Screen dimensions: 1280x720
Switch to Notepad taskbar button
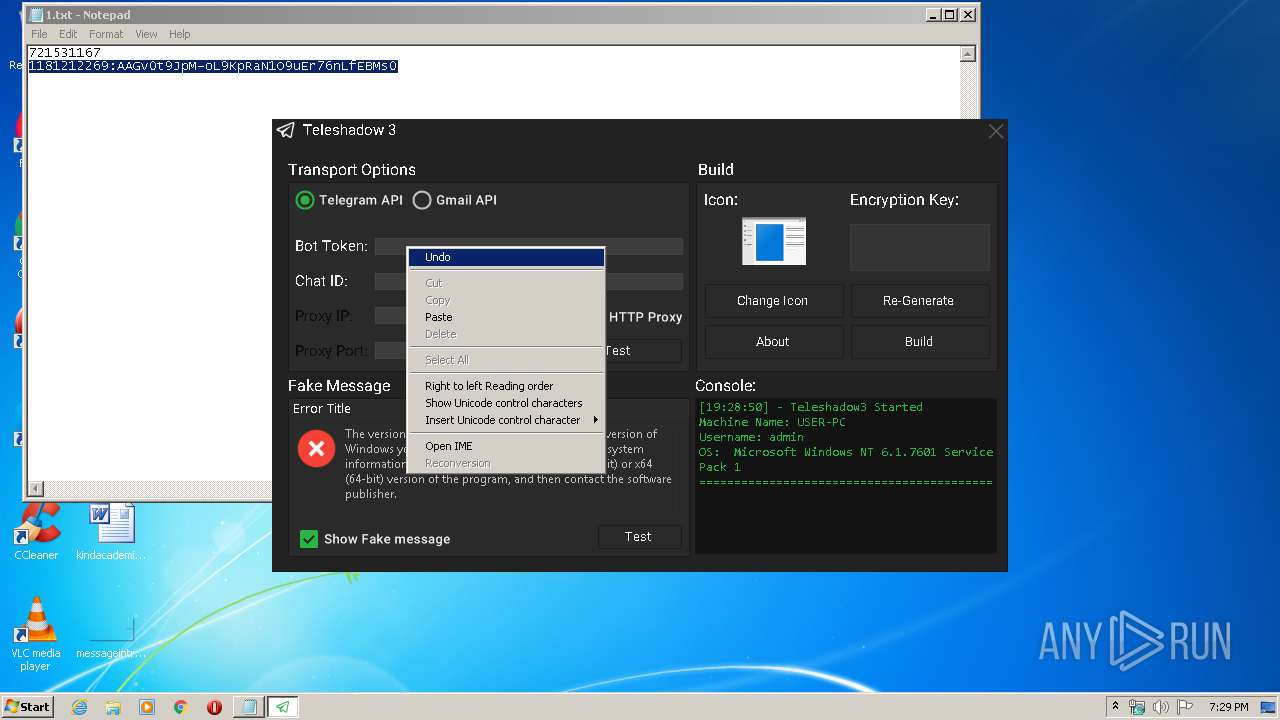tap(248, 707)
